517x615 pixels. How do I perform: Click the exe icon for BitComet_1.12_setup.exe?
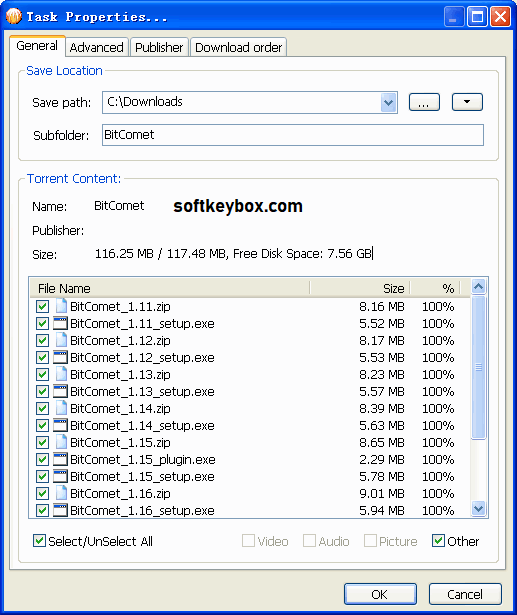60,357
